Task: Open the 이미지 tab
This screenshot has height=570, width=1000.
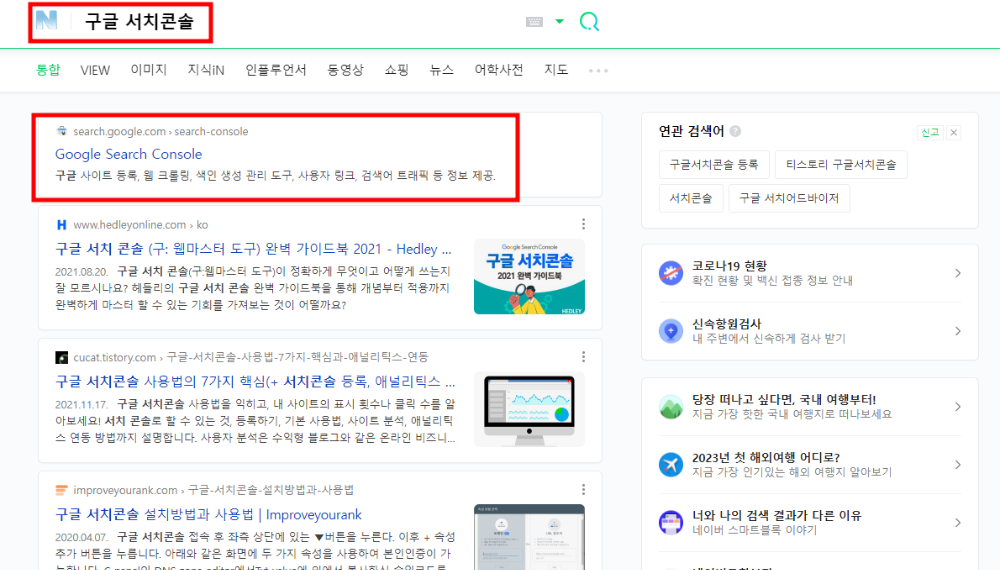Action: (x=149, y=70)
